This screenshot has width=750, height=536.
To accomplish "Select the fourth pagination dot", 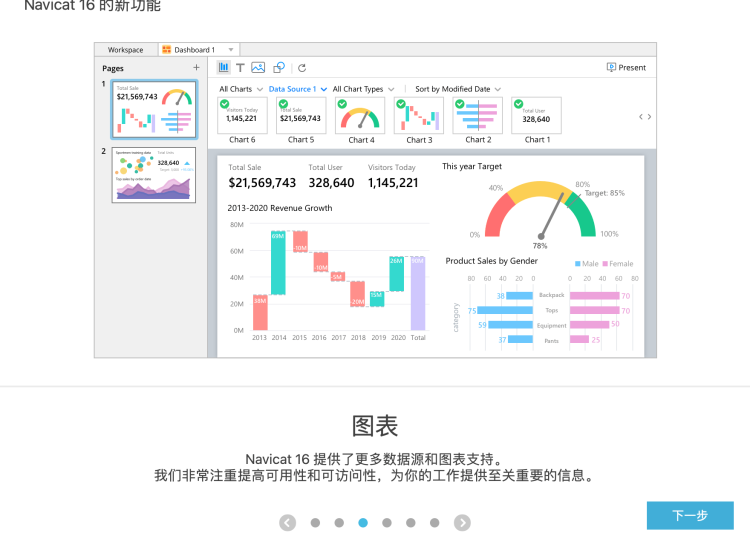I will click(387, 523).
